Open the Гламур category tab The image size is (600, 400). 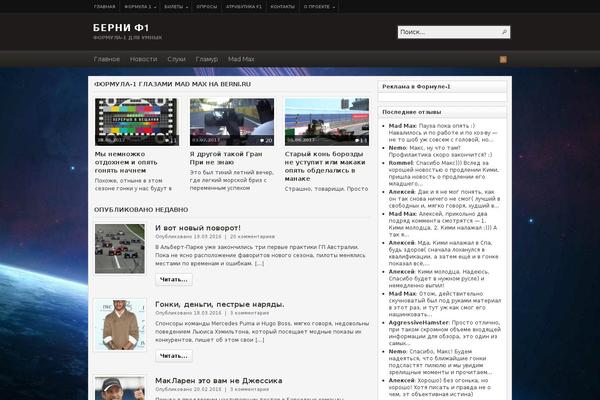[x=207, y=60]
